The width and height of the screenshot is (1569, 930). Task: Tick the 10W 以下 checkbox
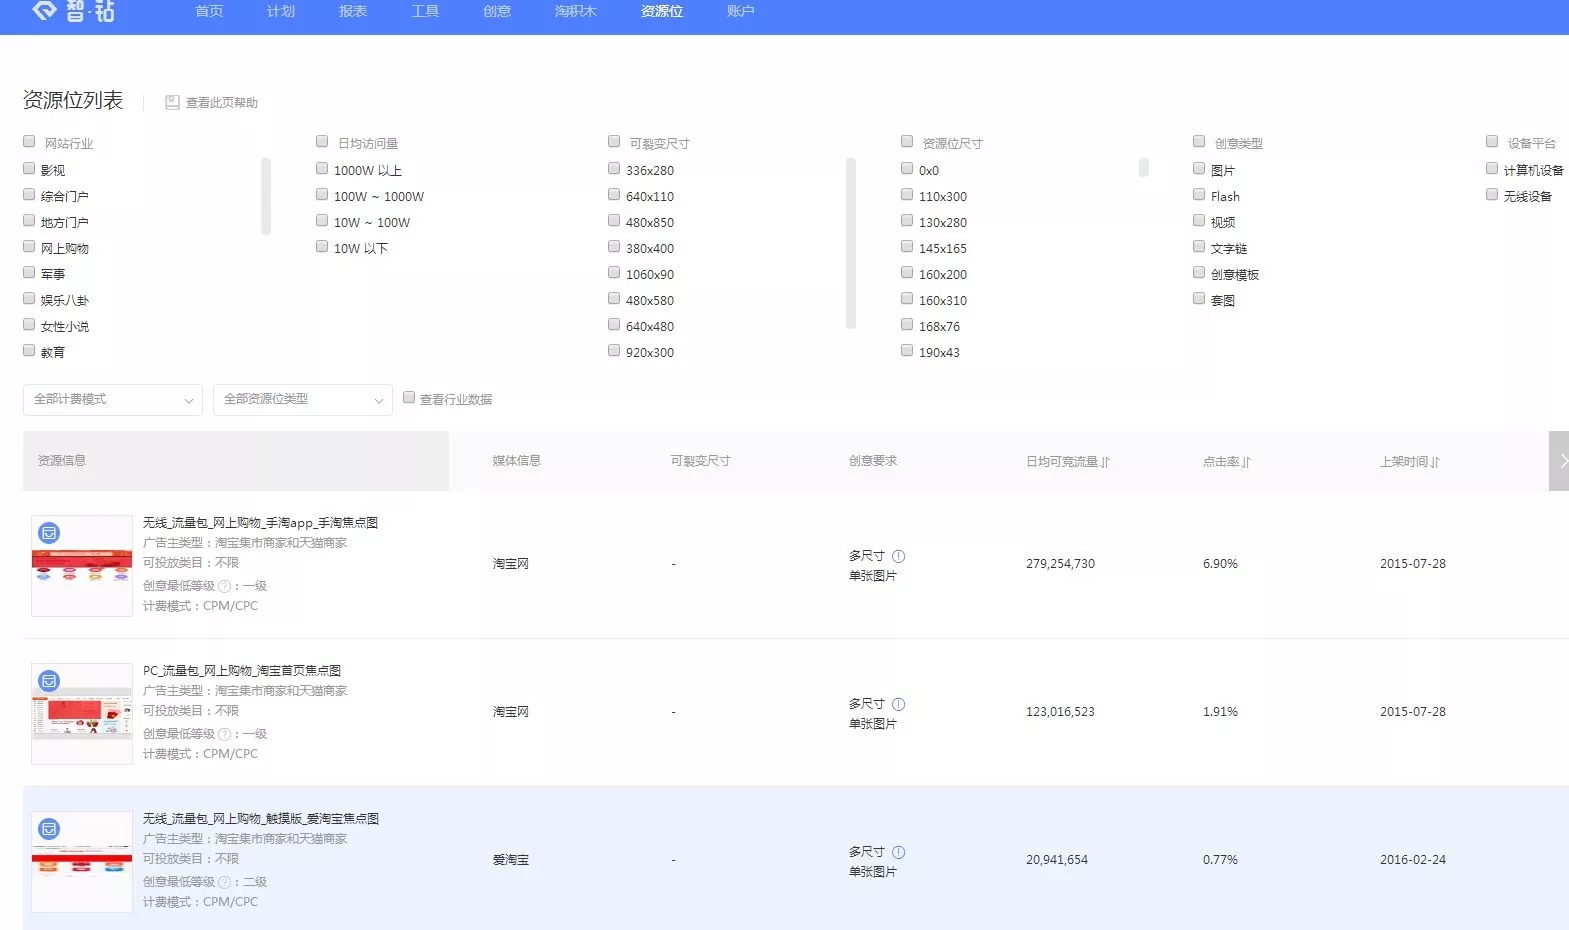[322, 247]
